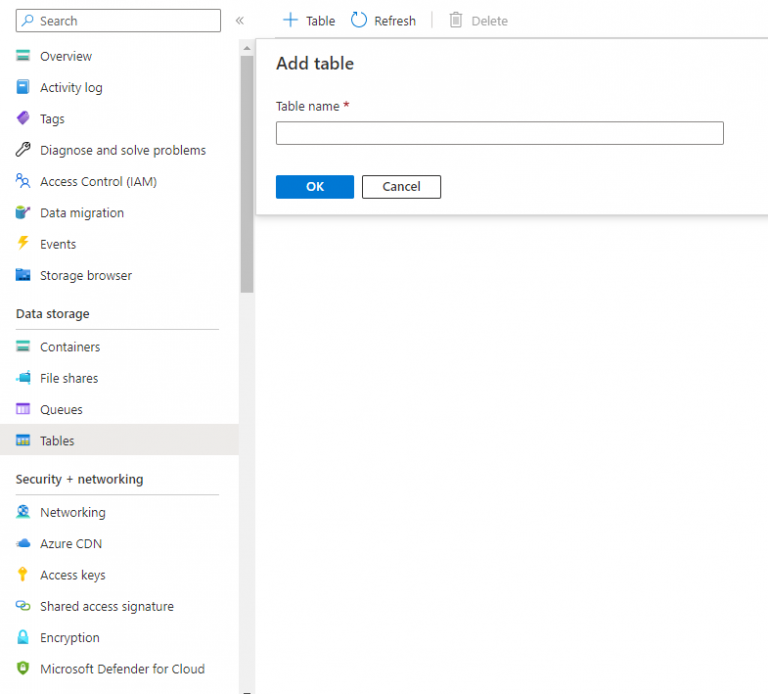Click the Access keys key icon

(23, 574)
